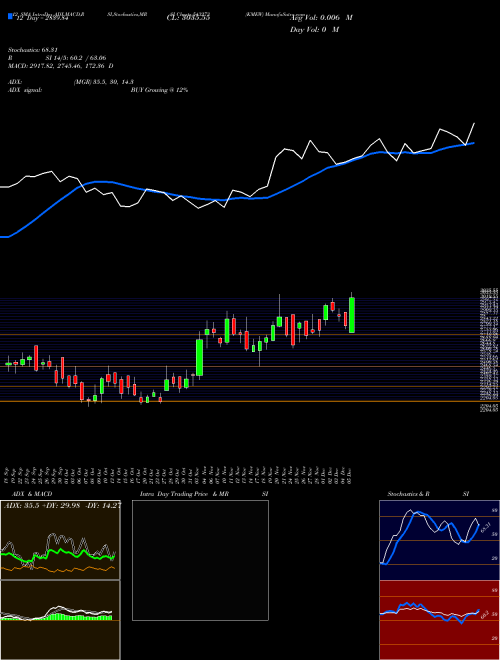This screenshot has width=500, height=660.
Task: Click the green MACD histogram bars
Action: [x=78, y=617]
